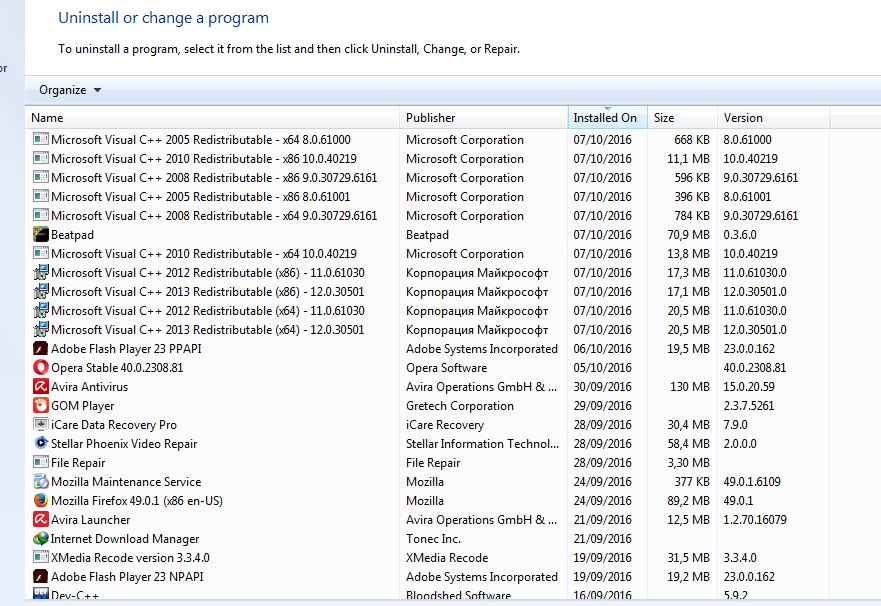
Task: Sort list by Version column
Action: (774, 118)
